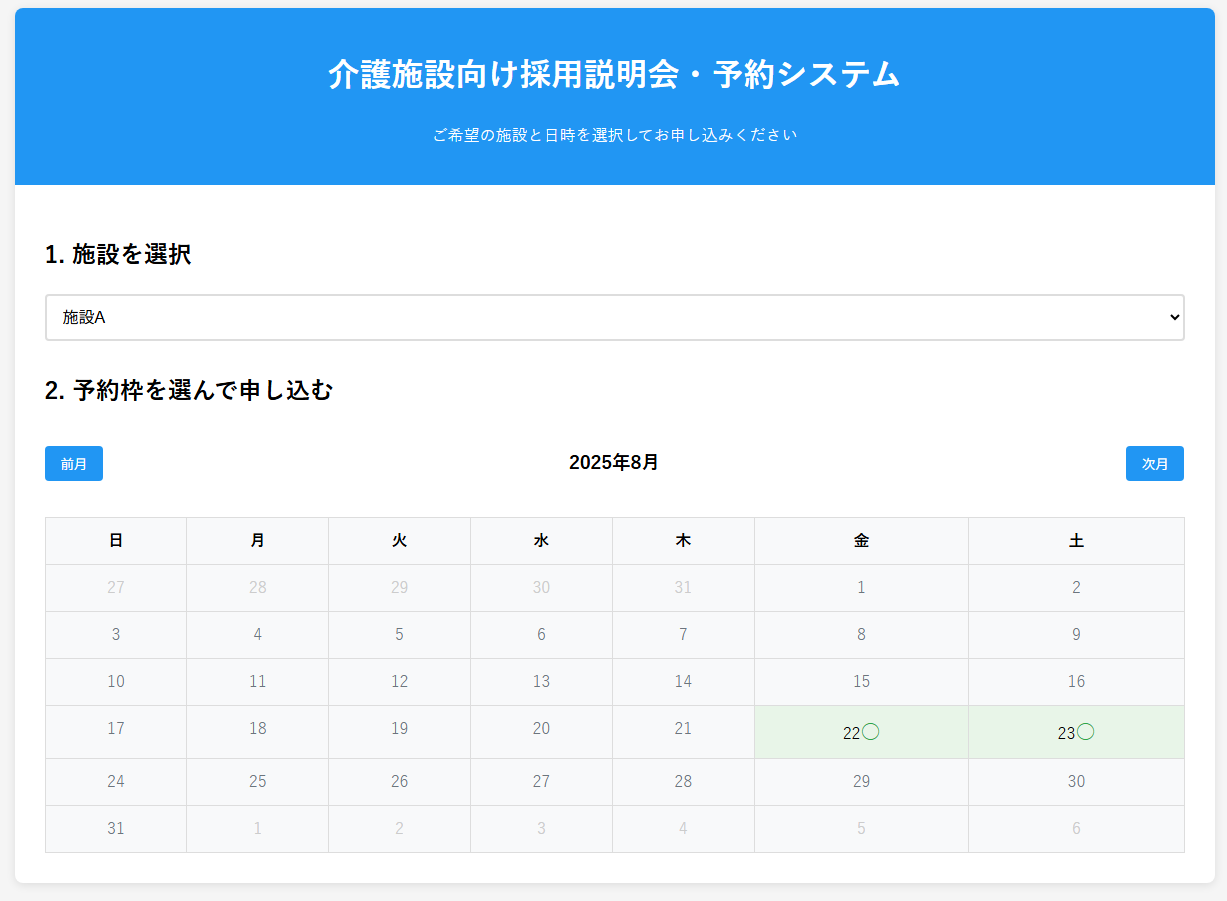Click grayed-out September 6 cell
Image resolution: width=1227 pixels, height=901 pixels.
pyautogui.click(x=1076, y=829)
